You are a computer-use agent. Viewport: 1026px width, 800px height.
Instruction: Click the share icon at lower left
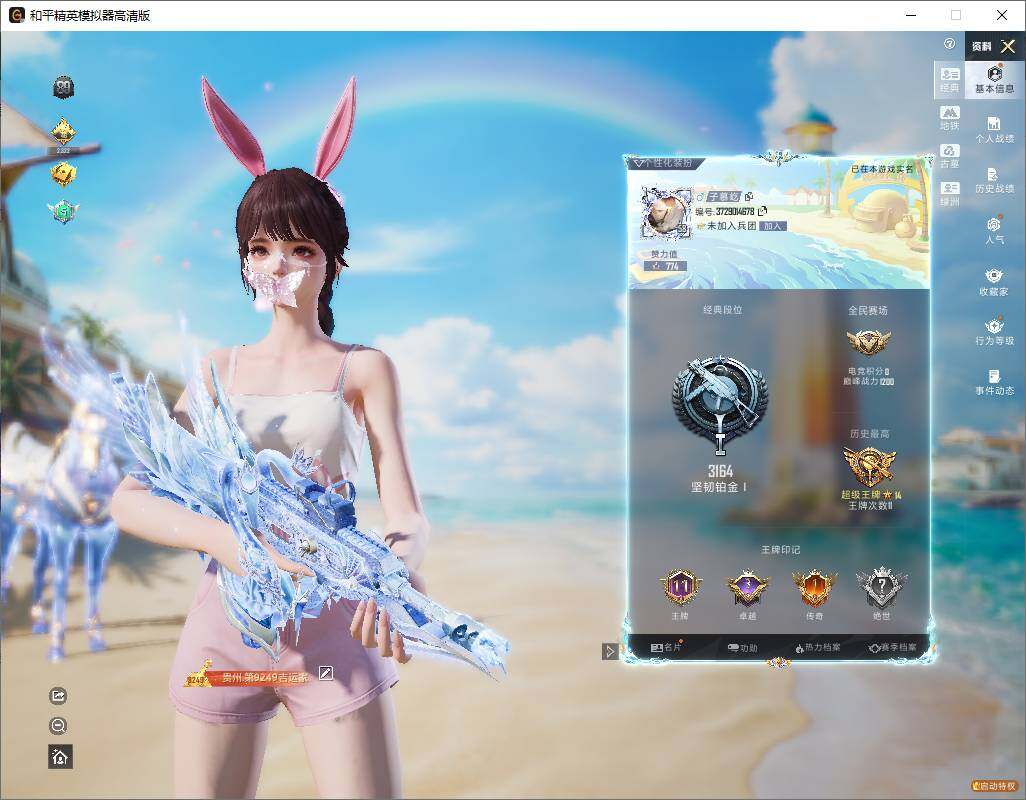point(58,695)
